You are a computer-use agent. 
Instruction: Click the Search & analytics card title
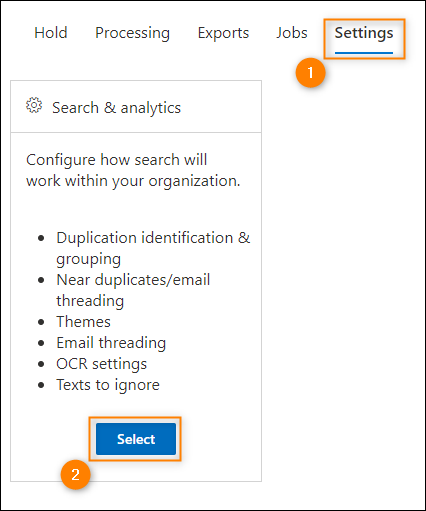point(116,108)
